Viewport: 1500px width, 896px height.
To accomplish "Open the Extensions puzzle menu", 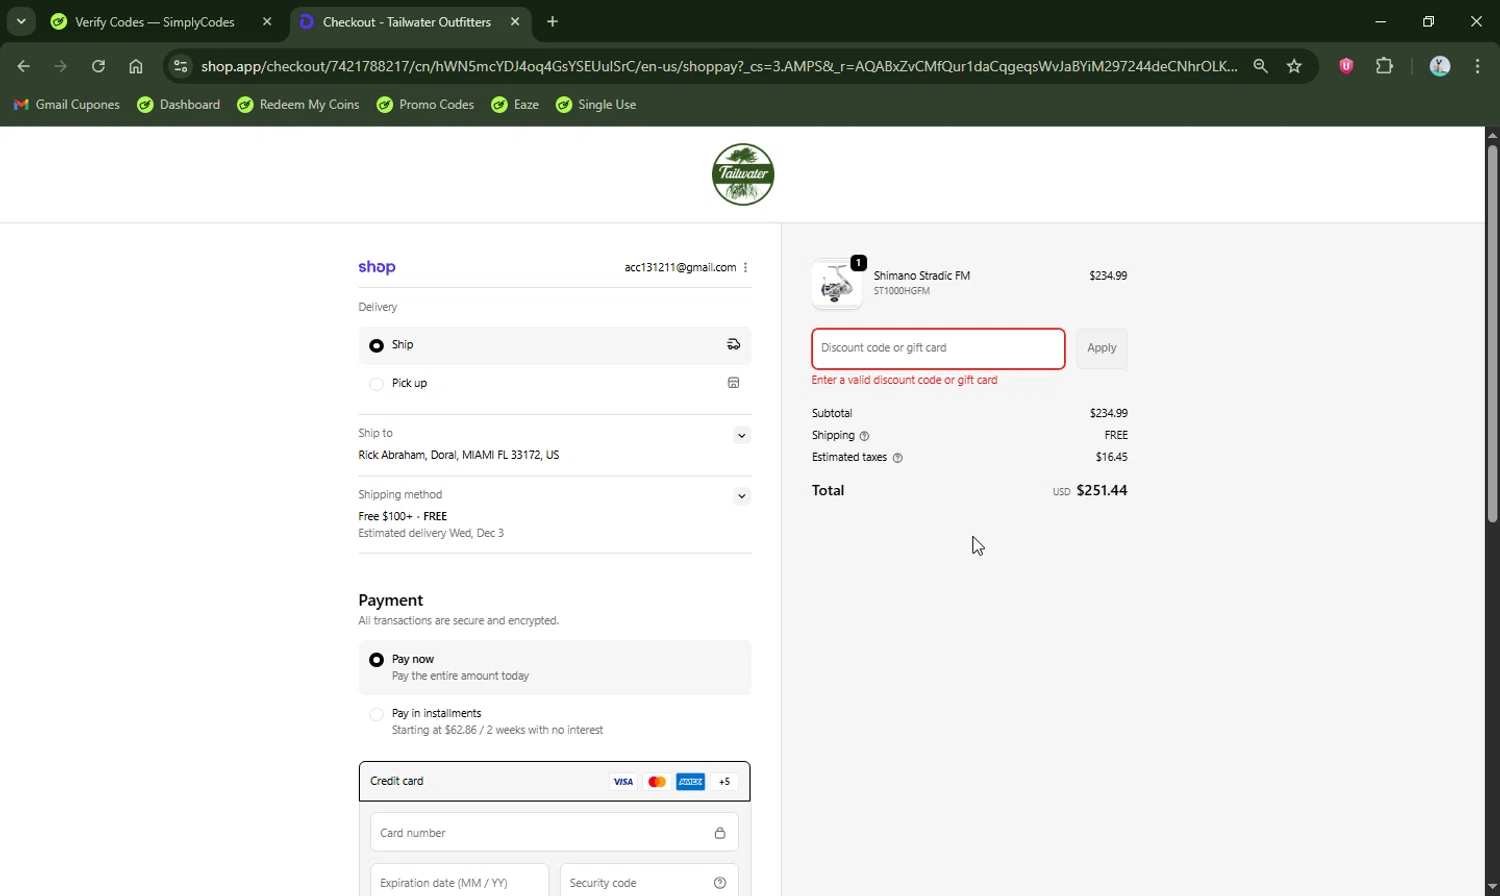I will [x=1384, y=66].
